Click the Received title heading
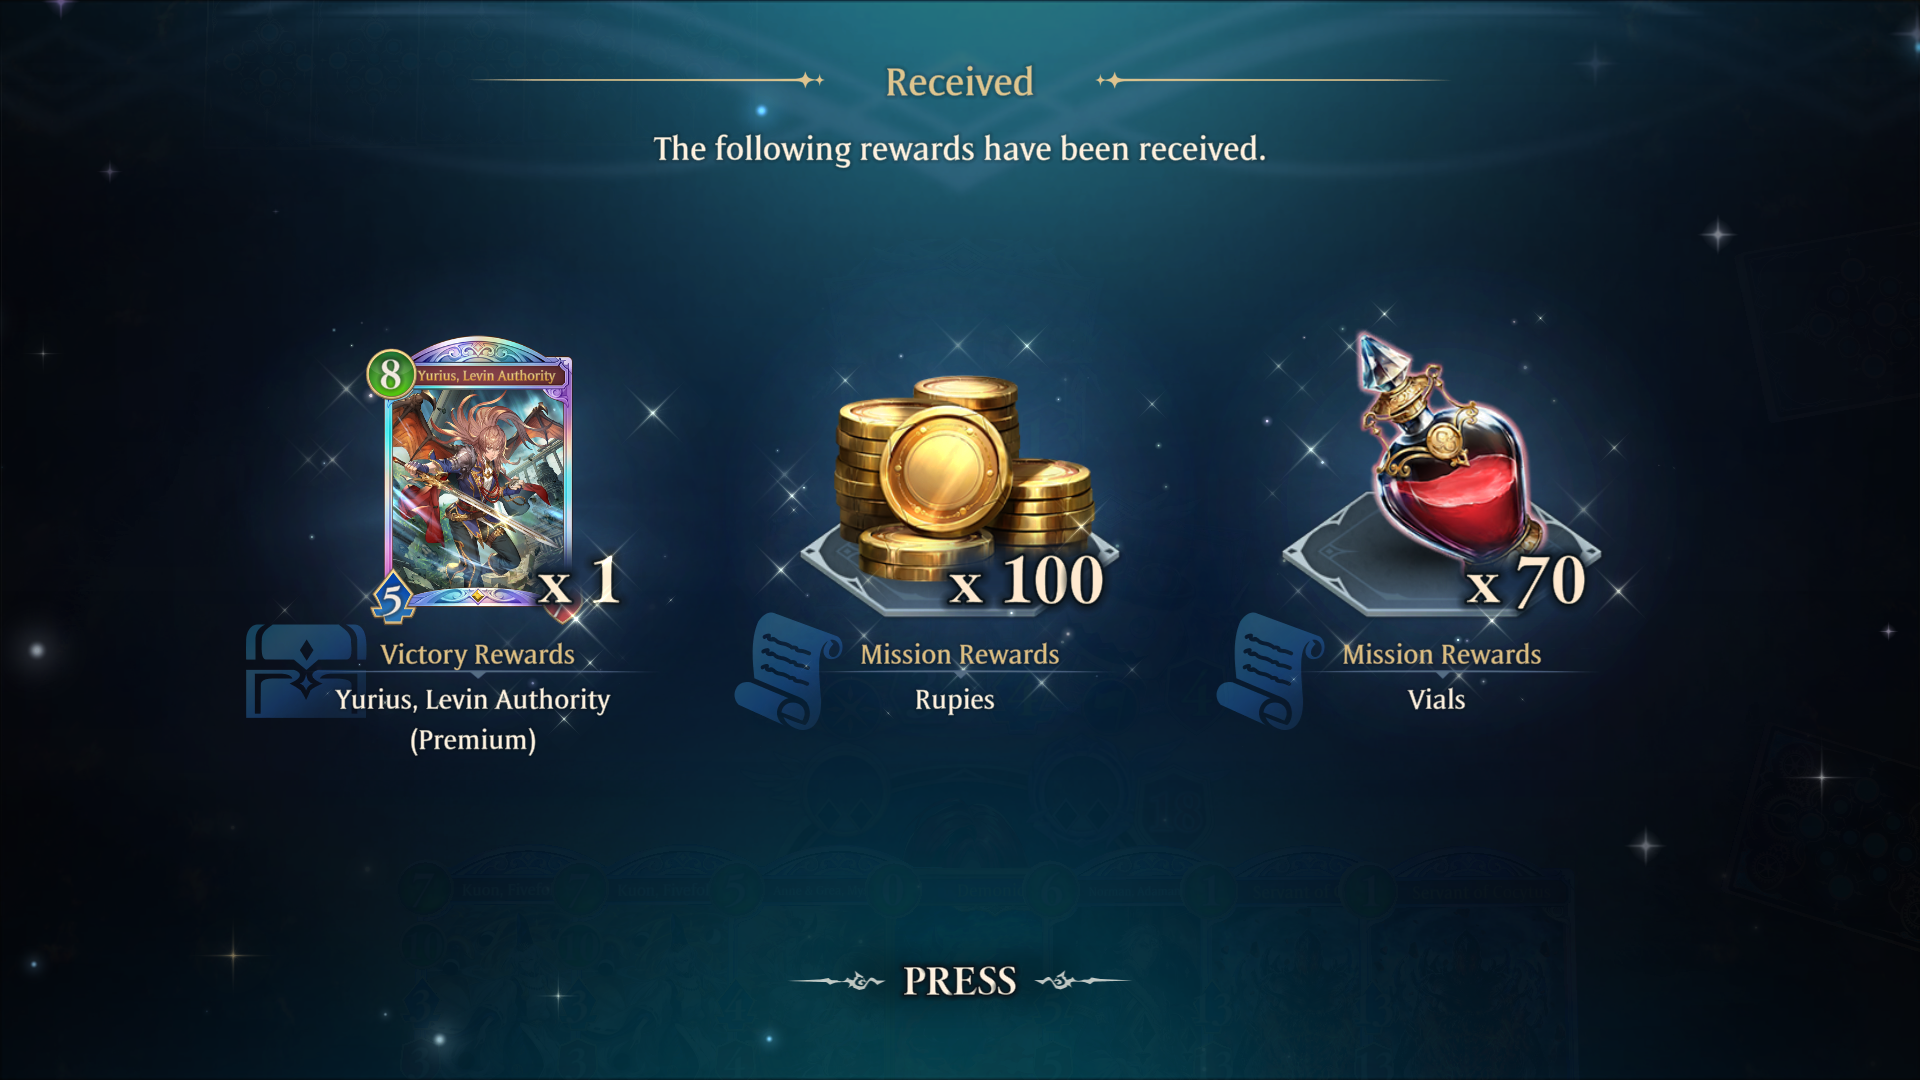 (959, 82)
